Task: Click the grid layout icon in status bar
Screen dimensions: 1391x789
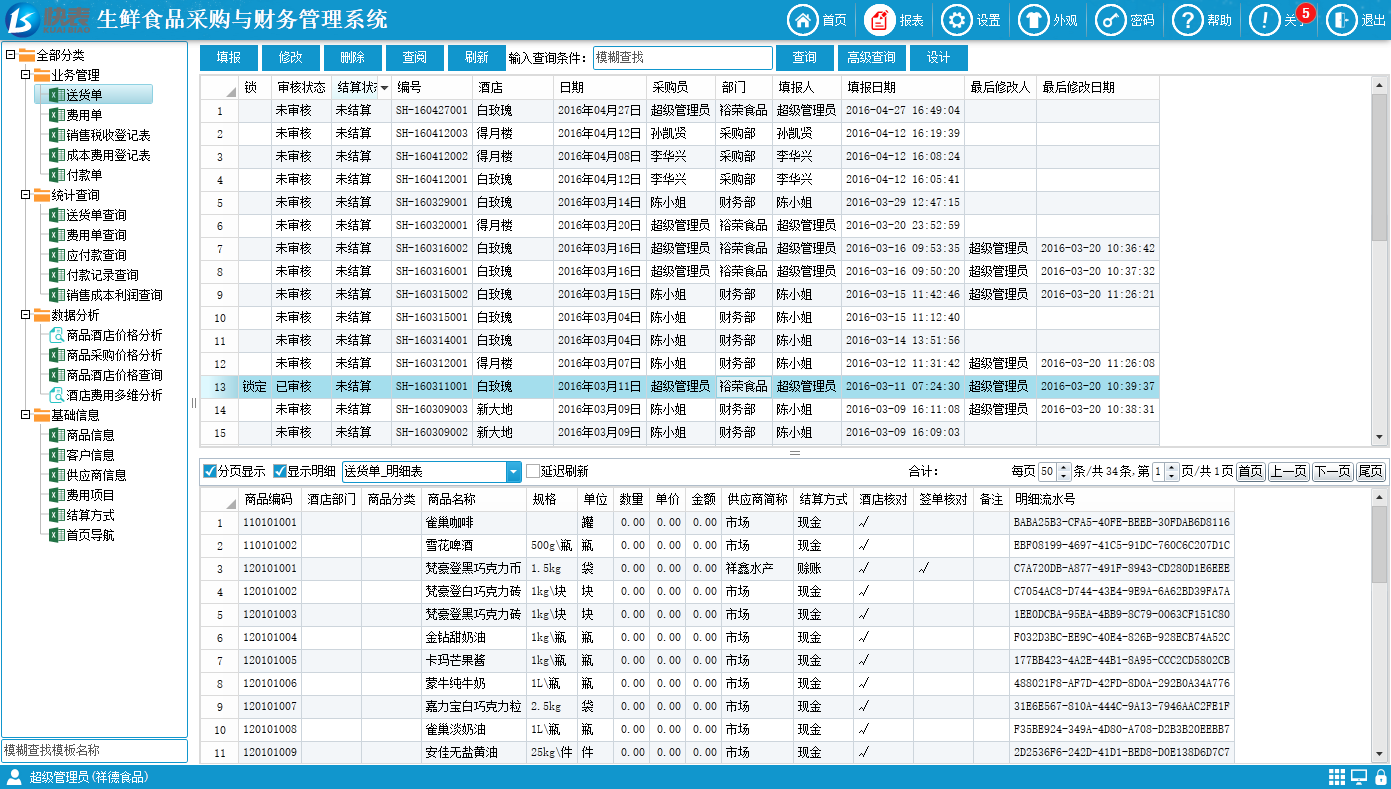Action: [1337, 777]
